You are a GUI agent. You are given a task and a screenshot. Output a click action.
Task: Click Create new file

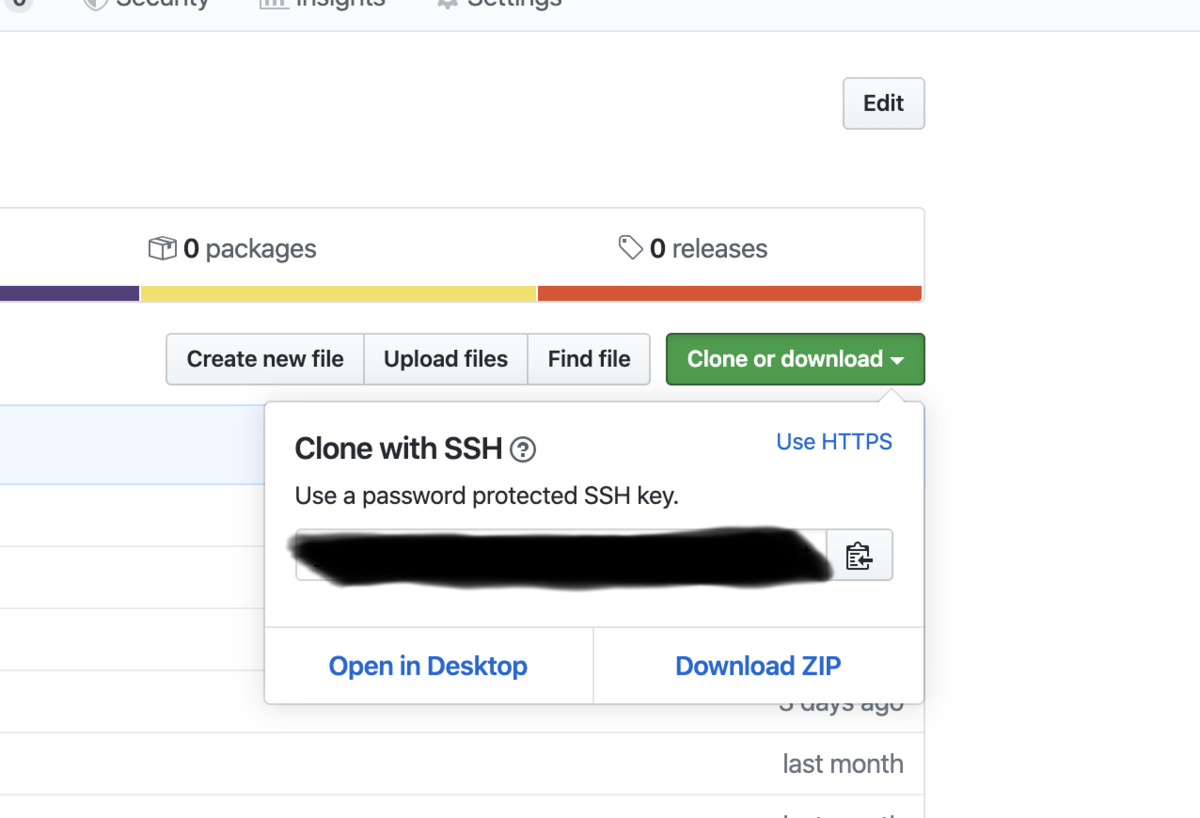265,359
